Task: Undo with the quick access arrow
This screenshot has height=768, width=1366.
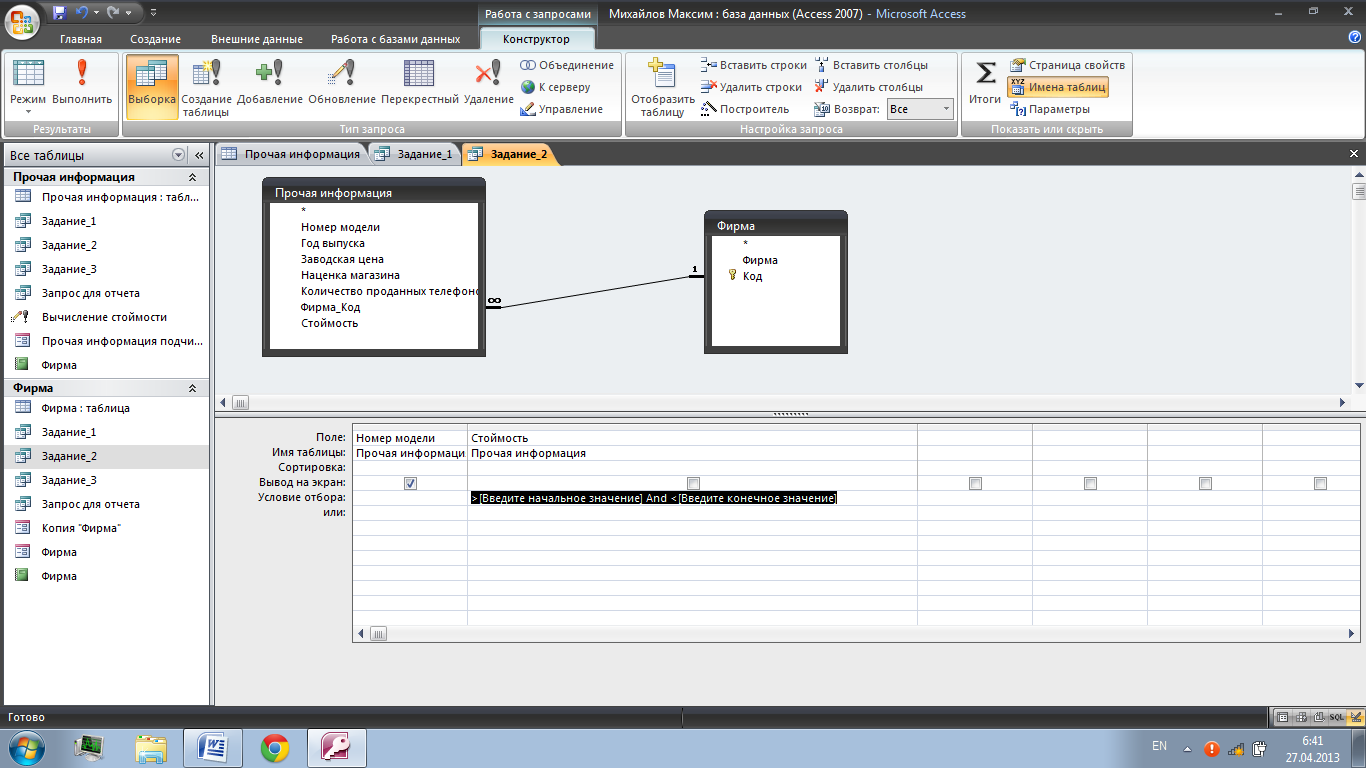Action: pos(82,14)
